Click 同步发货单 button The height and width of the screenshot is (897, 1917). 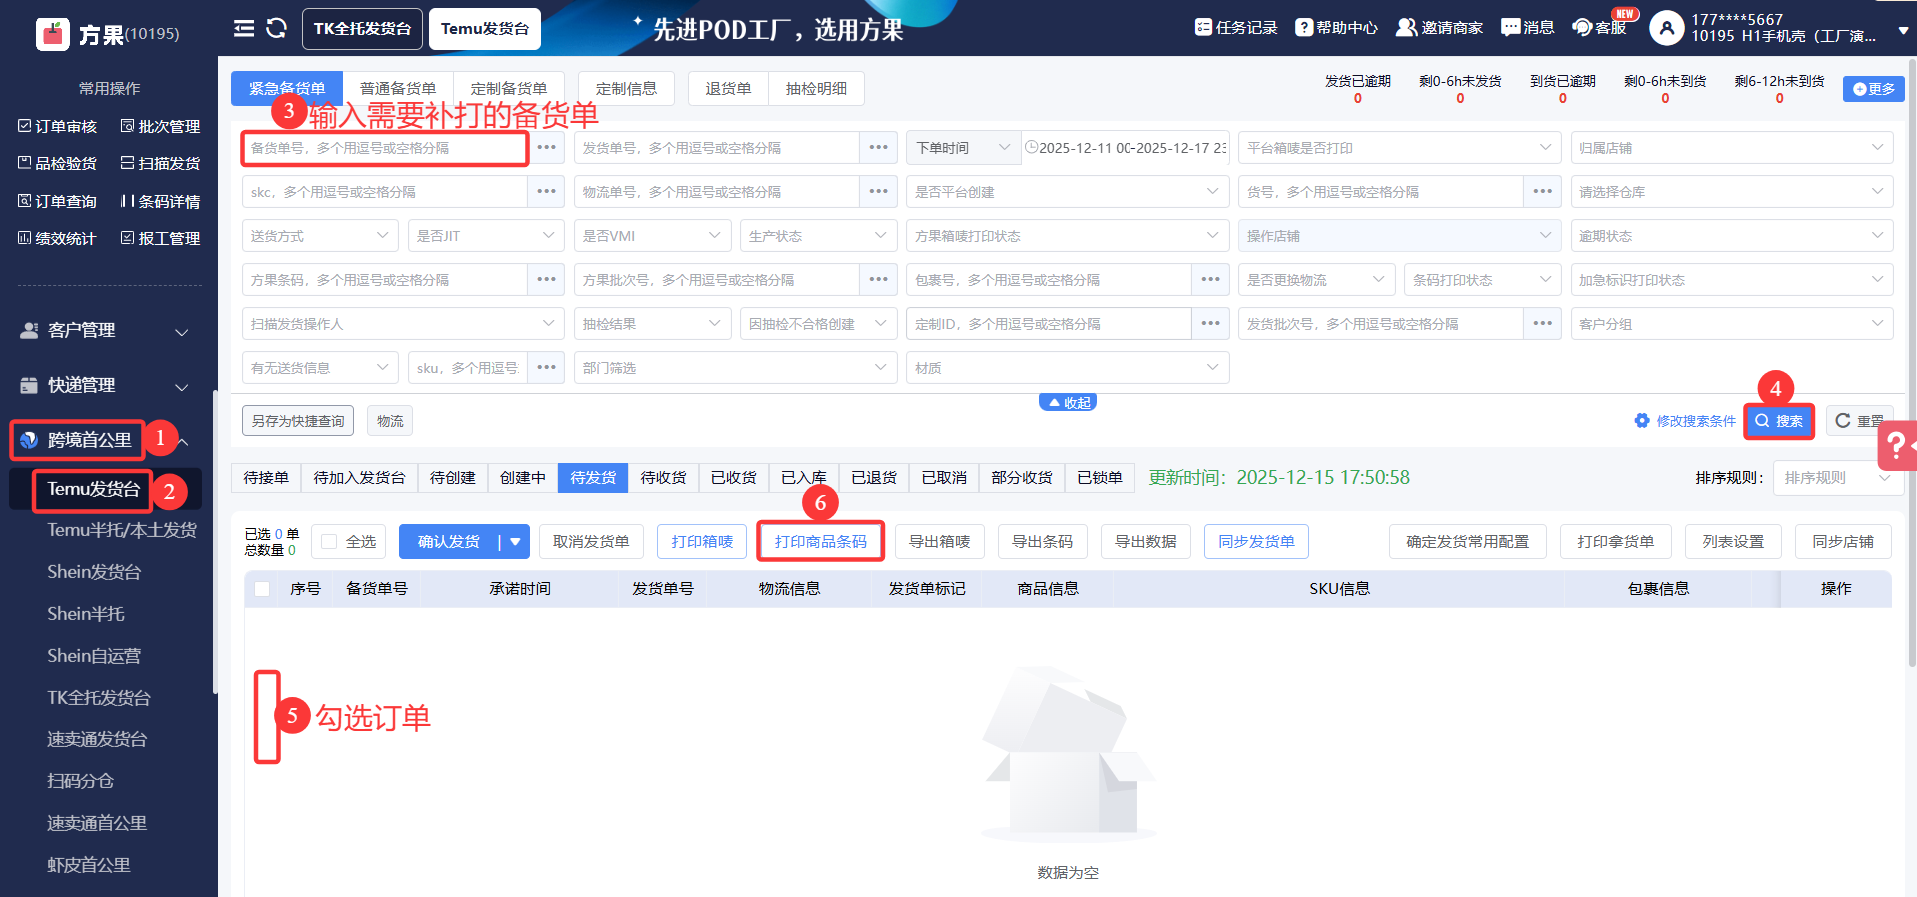pyautogui.click(x=1256, y=542)
